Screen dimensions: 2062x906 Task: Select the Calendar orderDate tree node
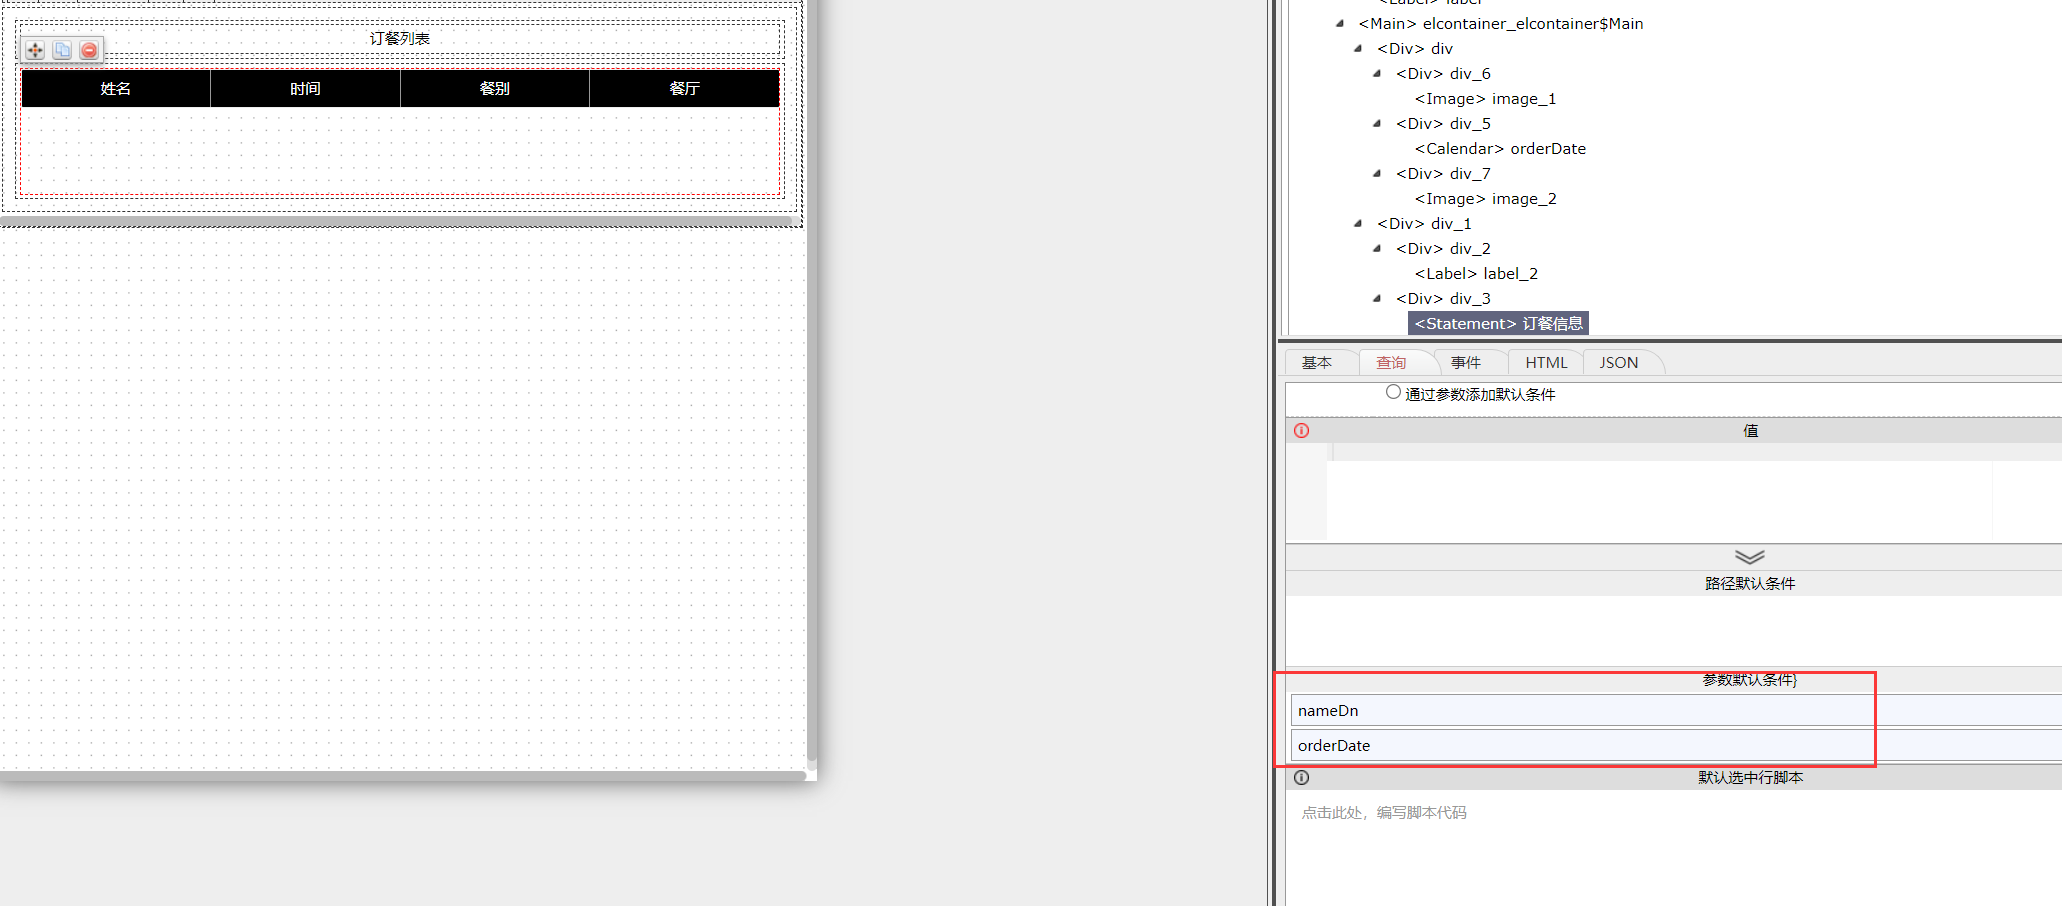[x=1500, y=148]
